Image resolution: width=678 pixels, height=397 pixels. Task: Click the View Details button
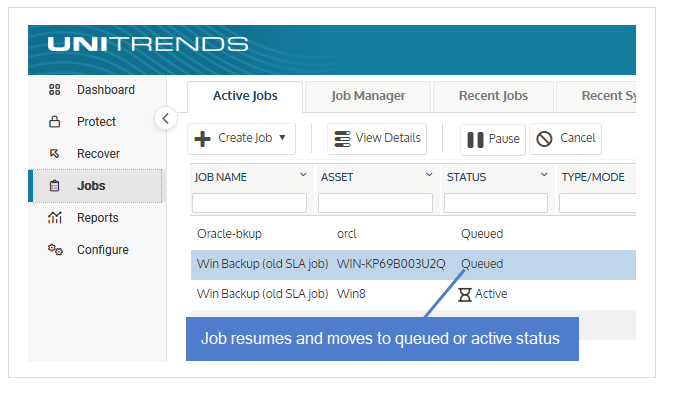[377, 139]
